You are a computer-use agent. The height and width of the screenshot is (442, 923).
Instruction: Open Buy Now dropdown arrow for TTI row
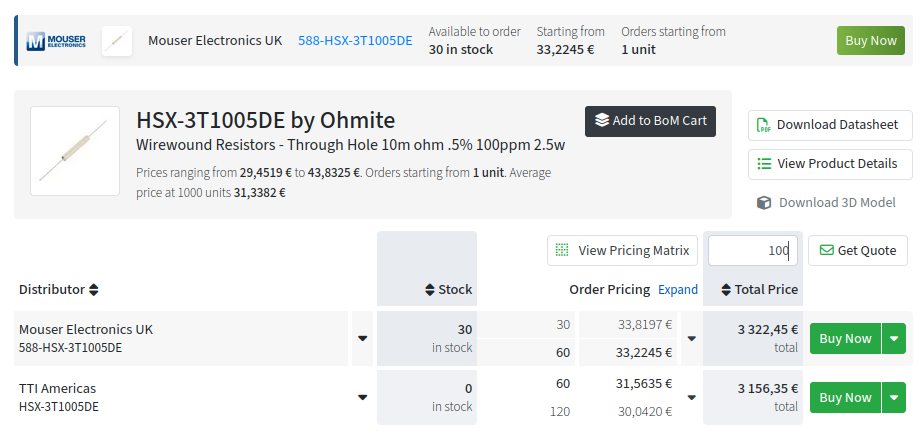[894, 397]
